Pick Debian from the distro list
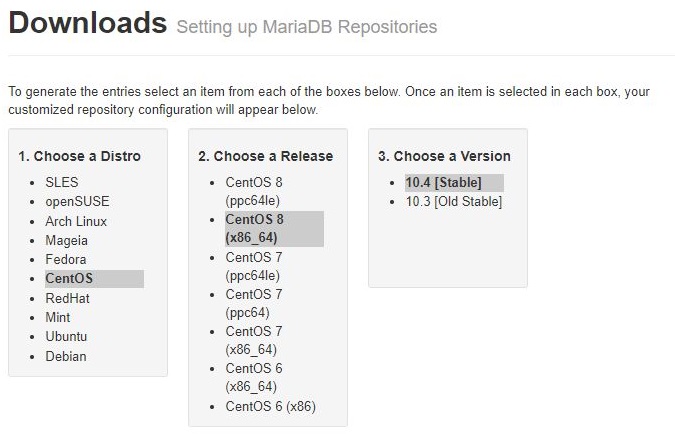Image resolution: width=675 pixels, height=434 pixels. 66,356
